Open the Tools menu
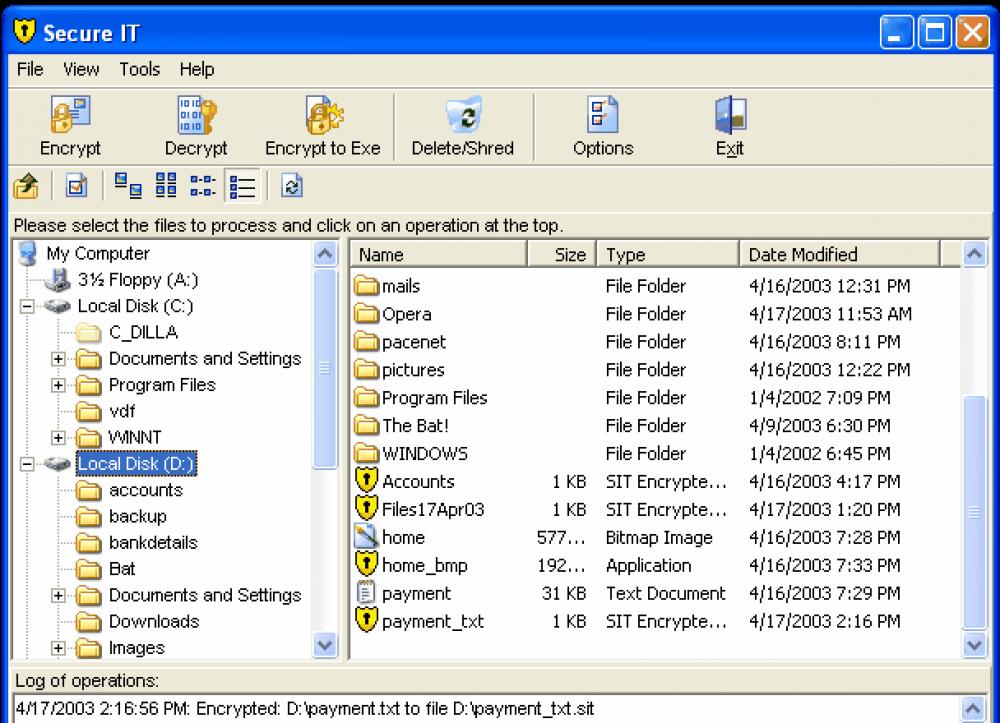This screenshot has height=723, width=1000. (139, 69)
